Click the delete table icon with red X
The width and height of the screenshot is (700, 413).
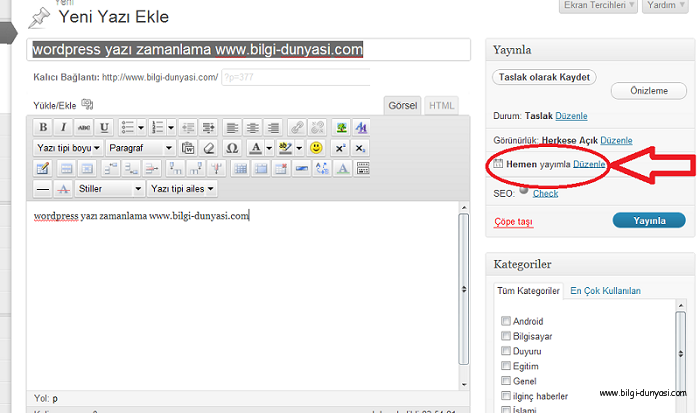coord(281,168)
